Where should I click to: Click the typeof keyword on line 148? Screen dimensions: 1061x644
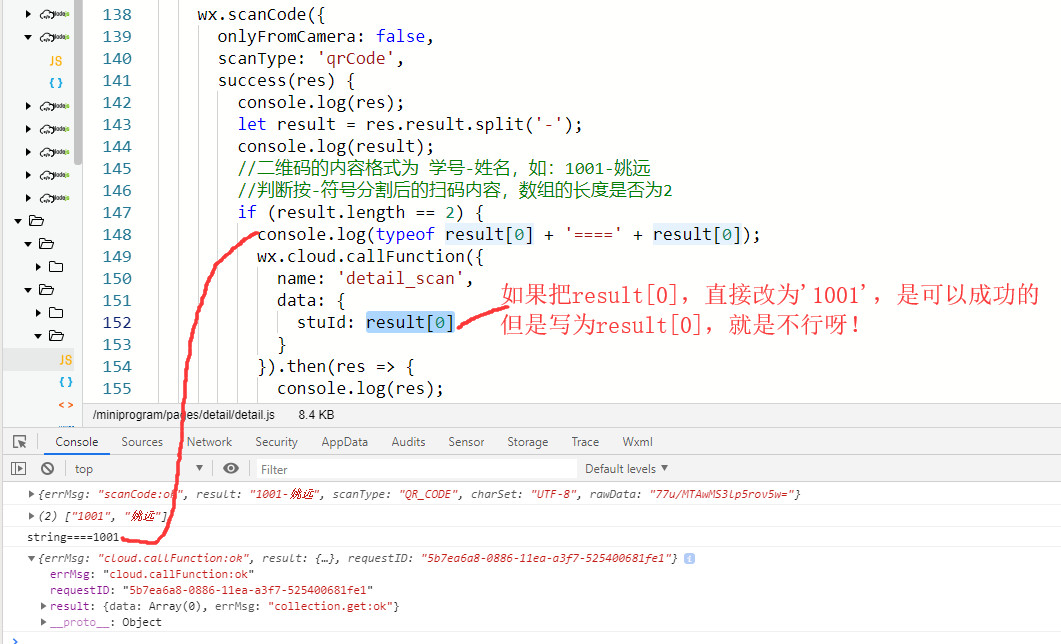coord(405,235)
